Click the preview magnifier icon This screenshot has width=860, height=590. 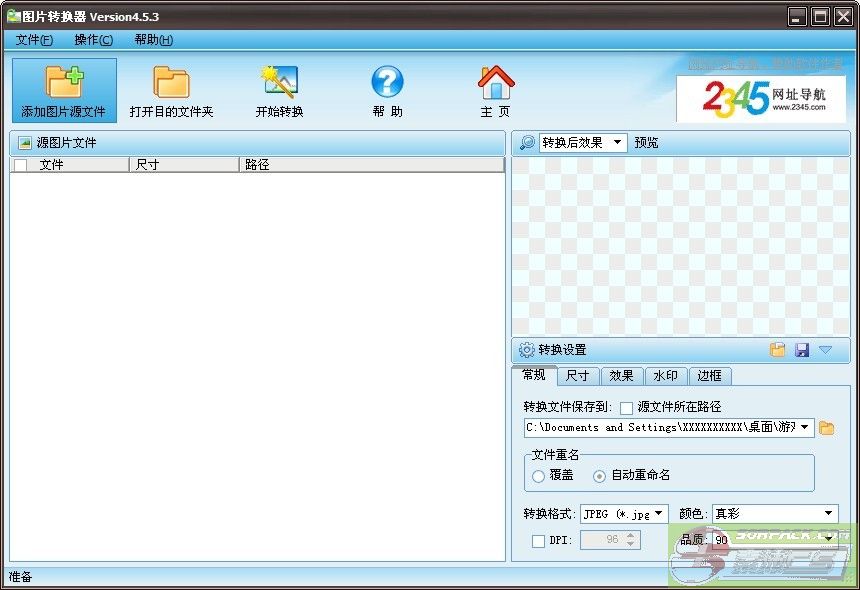pyautogui.click(x=527, y=143)
